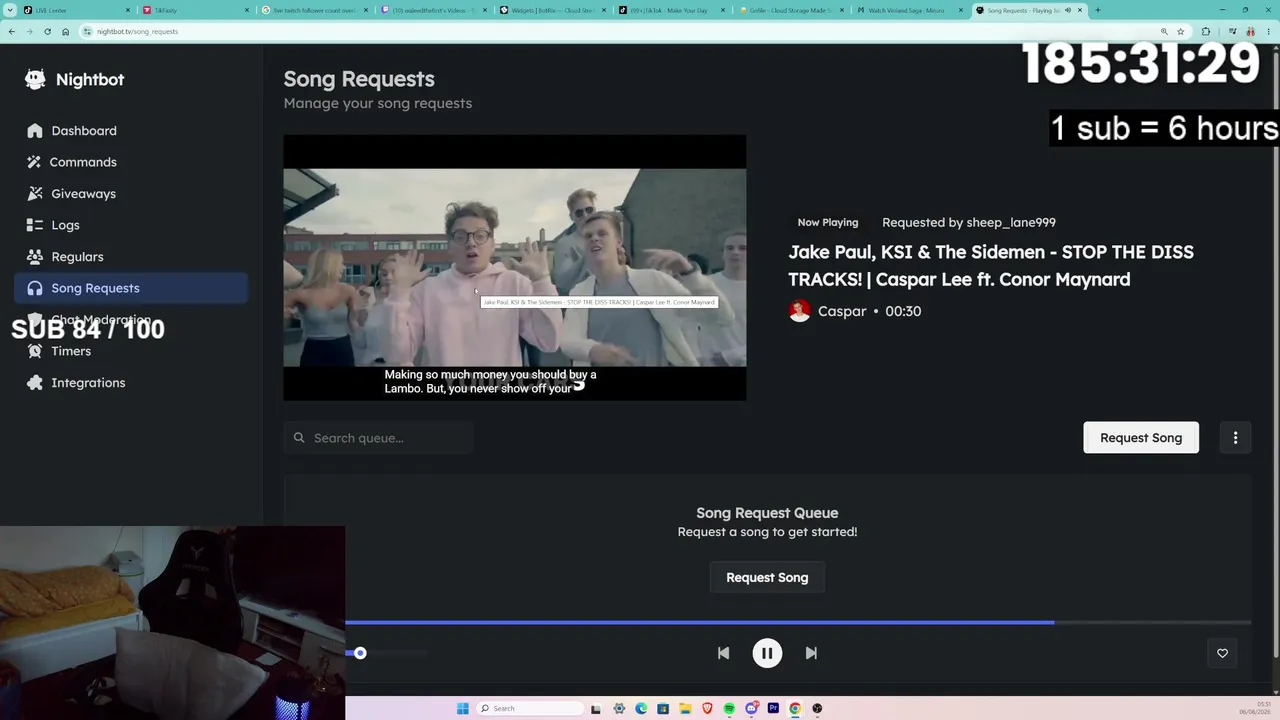This screenshot has width=1280, height=720.
Task: Switch to the Gofile Cloud Storage tab
Action: (791, 10)
